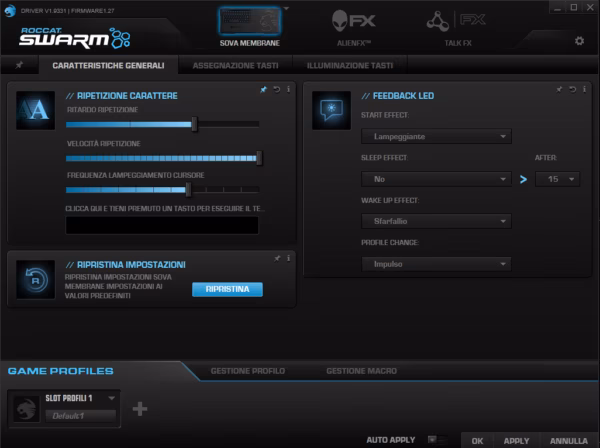Open settings with the gear icon
This screenshot has width=600, height=448.
pyautogui.click(x=579, y=41)
